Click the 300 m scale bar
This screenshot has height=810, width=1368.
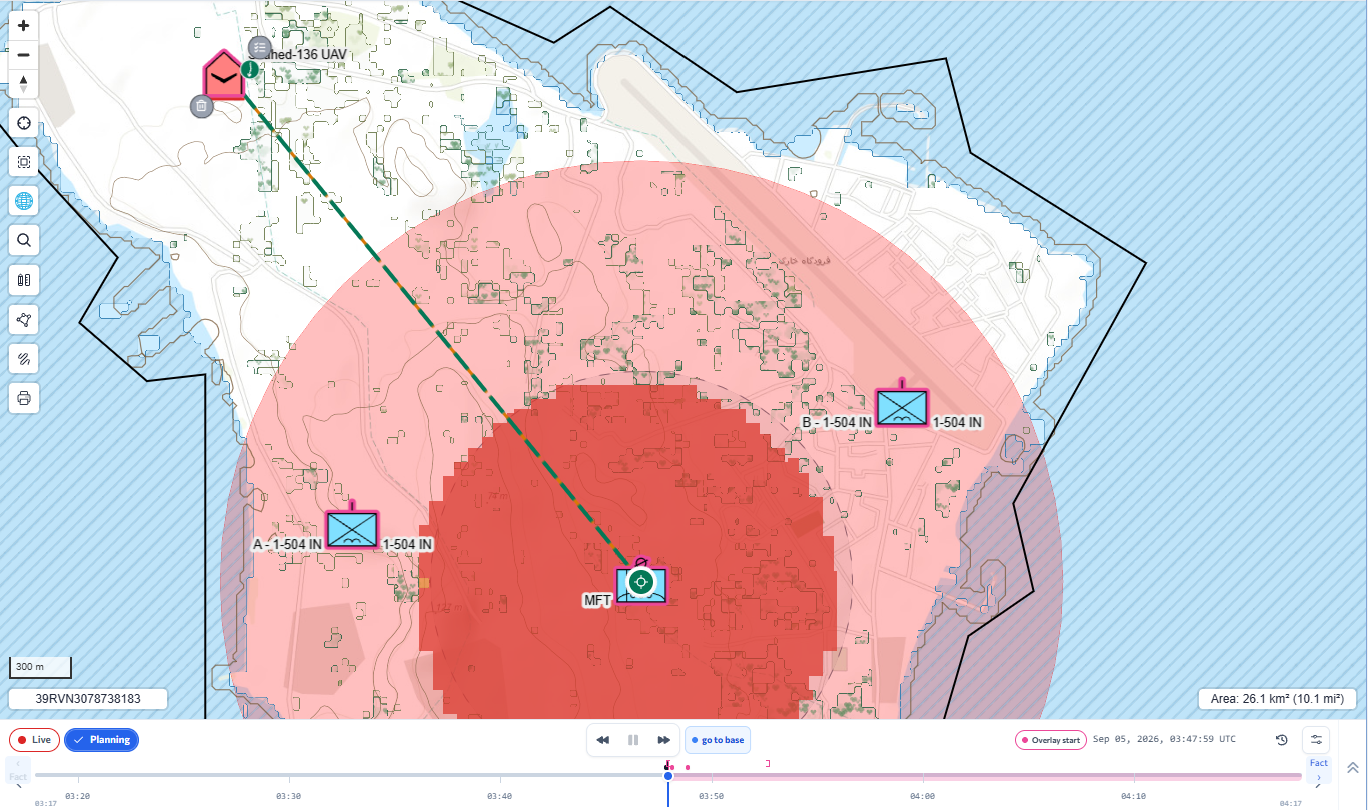point(40,667)
